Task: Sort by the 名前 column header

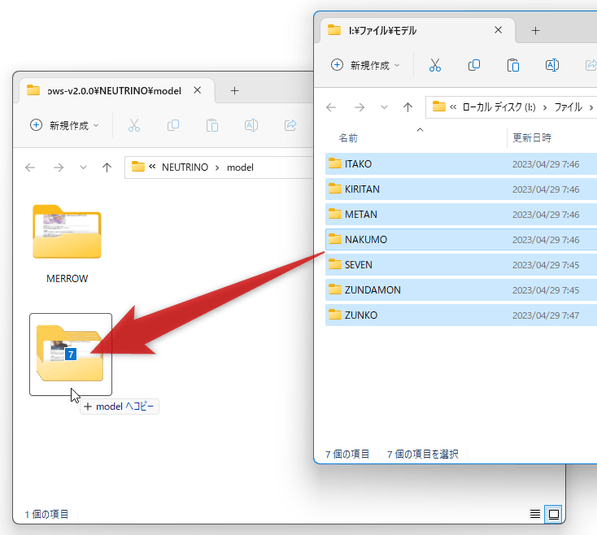Action: pos(348,138)
